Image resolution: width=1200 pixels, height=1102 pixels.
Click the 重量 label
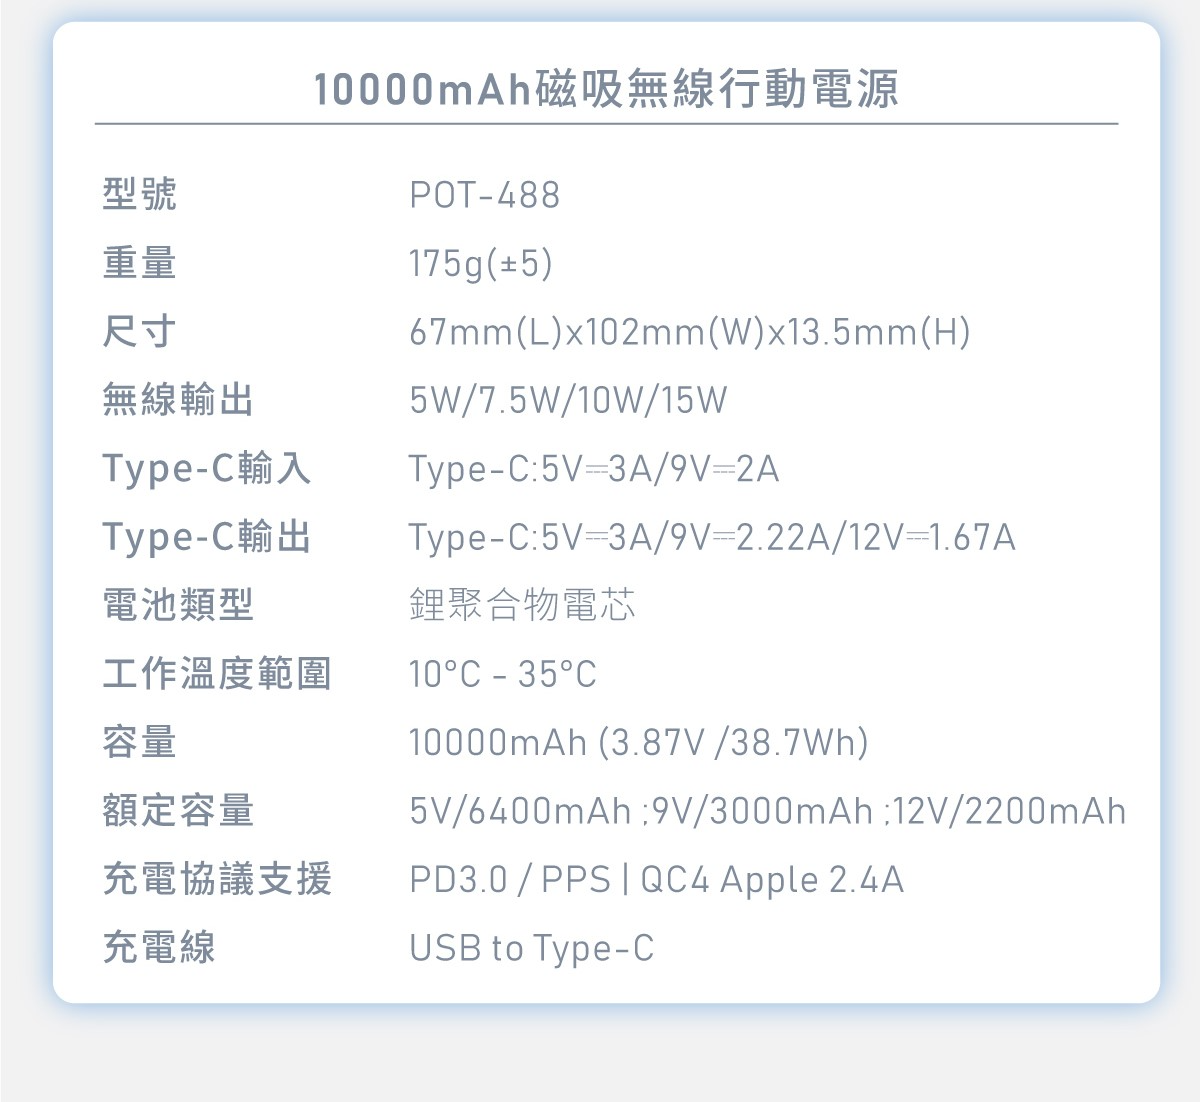(x=140, y=263)
